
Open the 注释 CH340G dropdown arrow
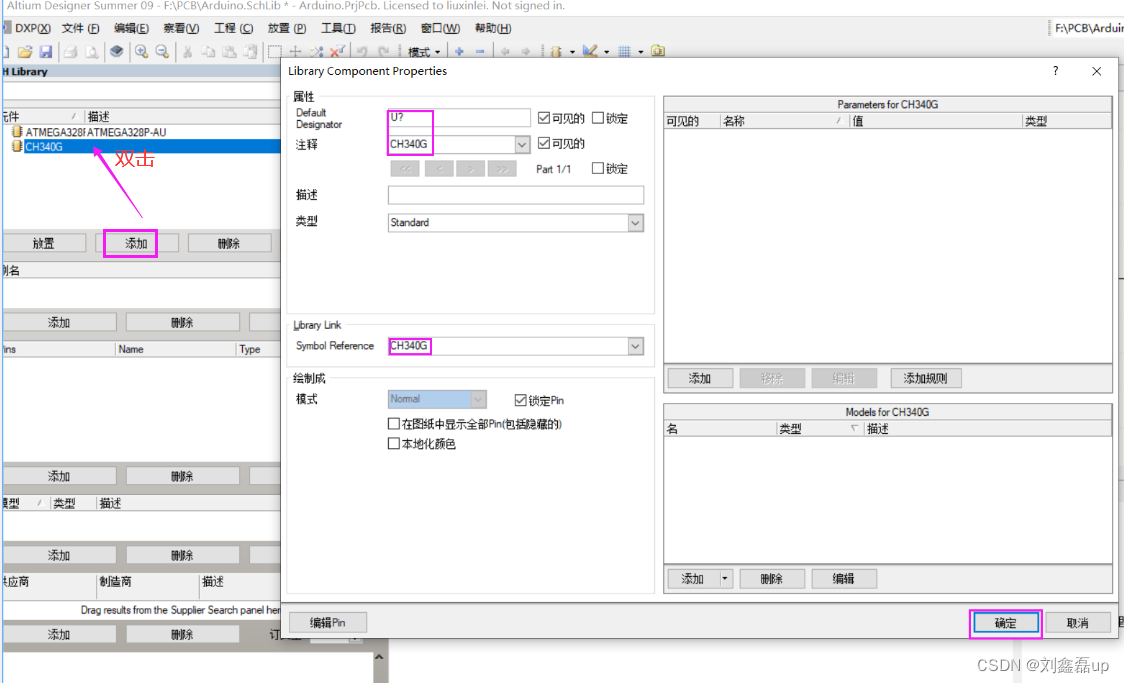[x=522, y=144]
